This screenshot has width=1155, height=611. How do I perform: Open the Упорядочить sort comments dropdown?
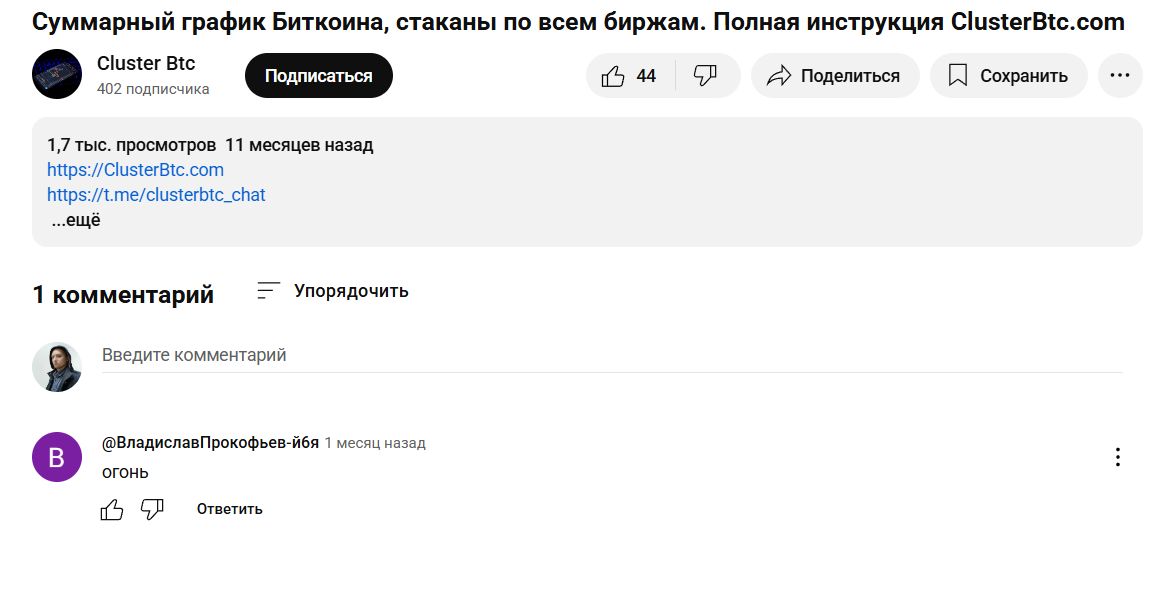pos(351,291)
